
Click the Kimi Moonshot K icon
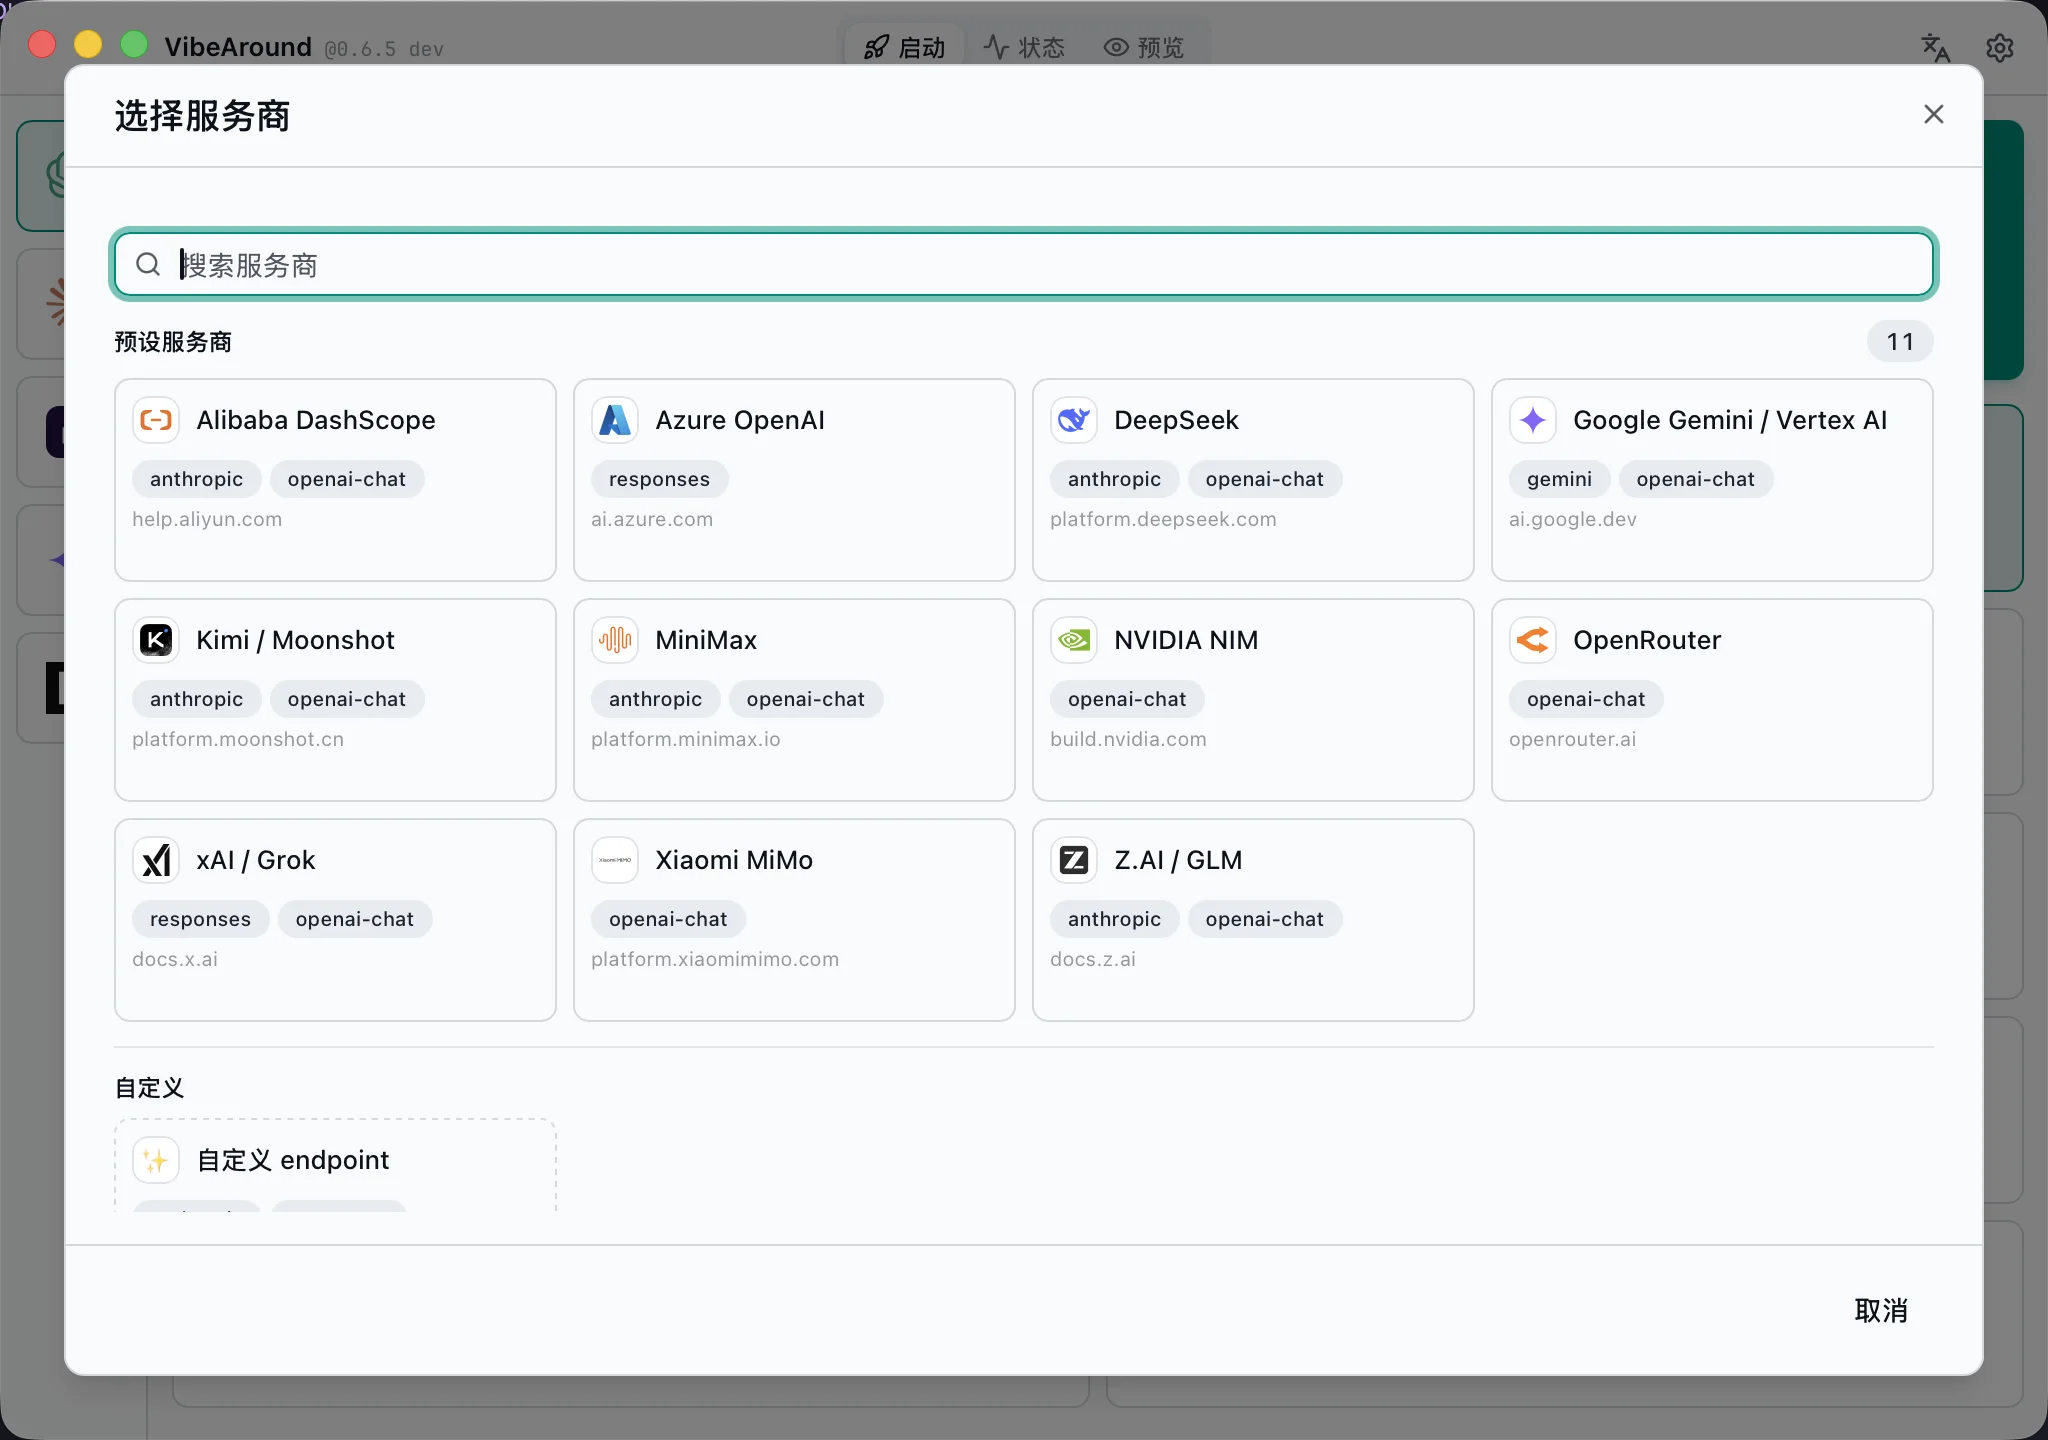[156, 640]
